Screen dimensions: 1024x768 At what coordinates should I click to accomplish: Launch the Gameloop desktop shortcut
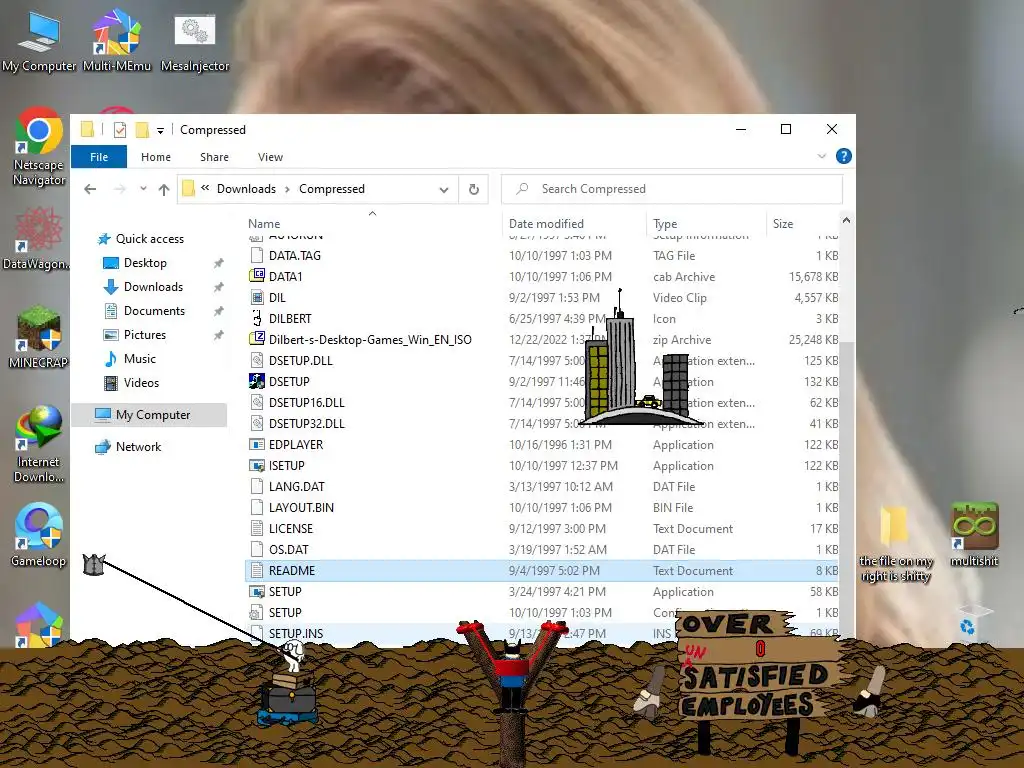[x=39, y=536]
